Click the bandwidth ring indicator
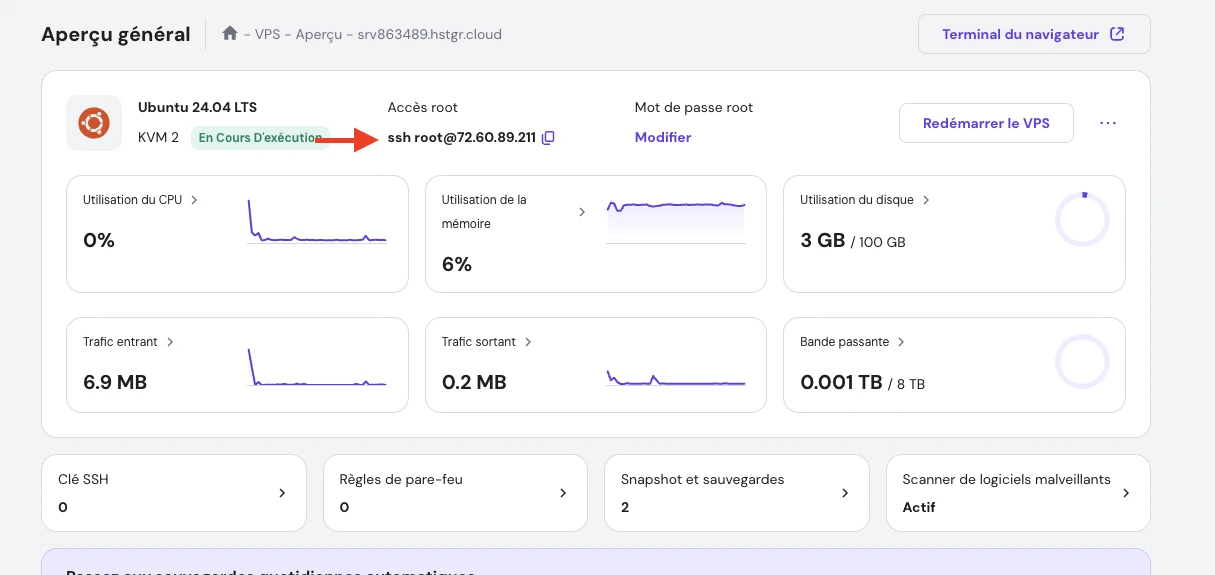This screenshot has width=1215, height=575. point(1082,362)
